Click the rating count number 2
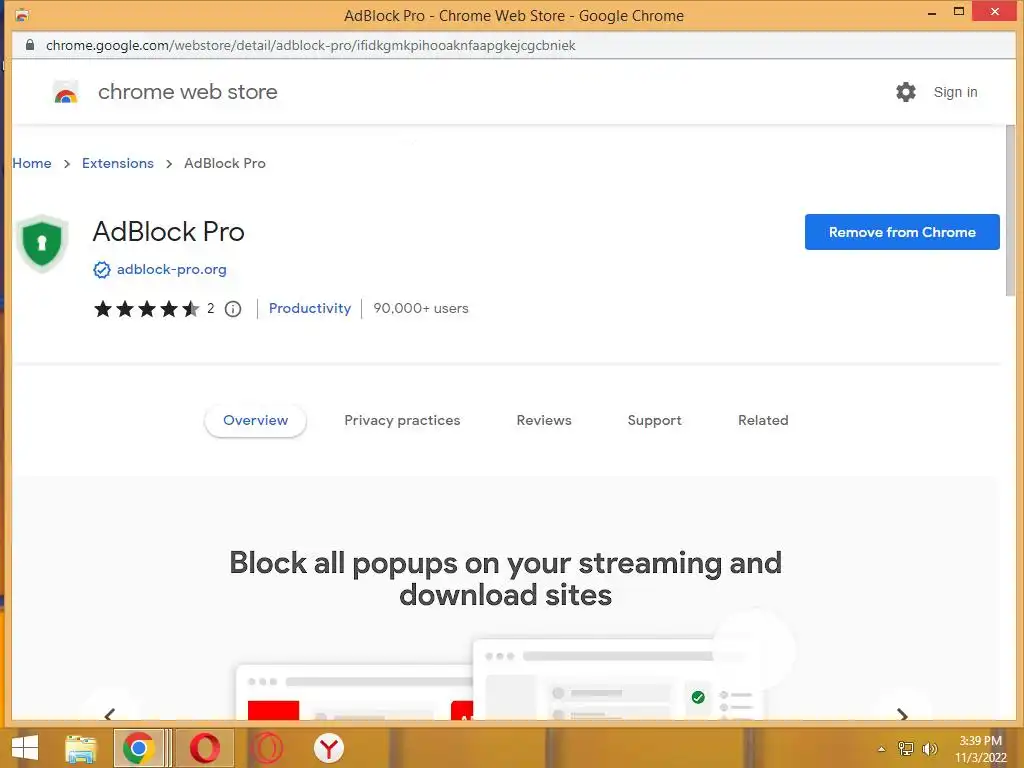Image resolution: width=1024 pixels, height=768 pixels. pos(210,308)
